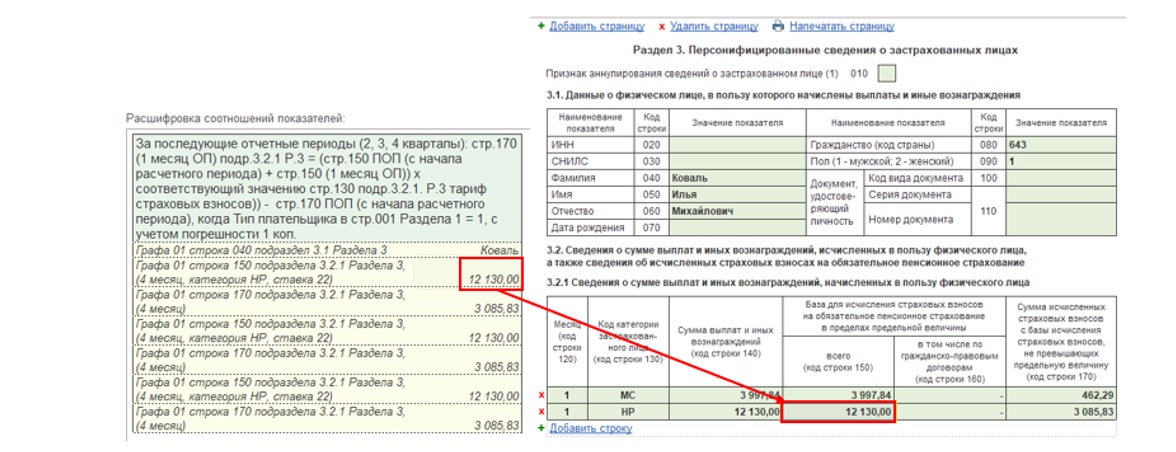Click the civil-contract column 160 cell in НР row

click(x=951, y=412)
